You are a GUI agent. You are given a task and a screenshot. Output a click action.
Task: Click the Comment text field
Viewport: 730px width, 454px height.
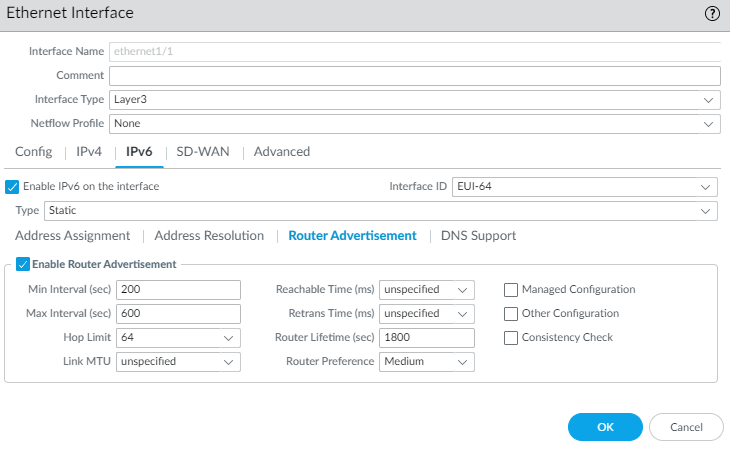414,76
